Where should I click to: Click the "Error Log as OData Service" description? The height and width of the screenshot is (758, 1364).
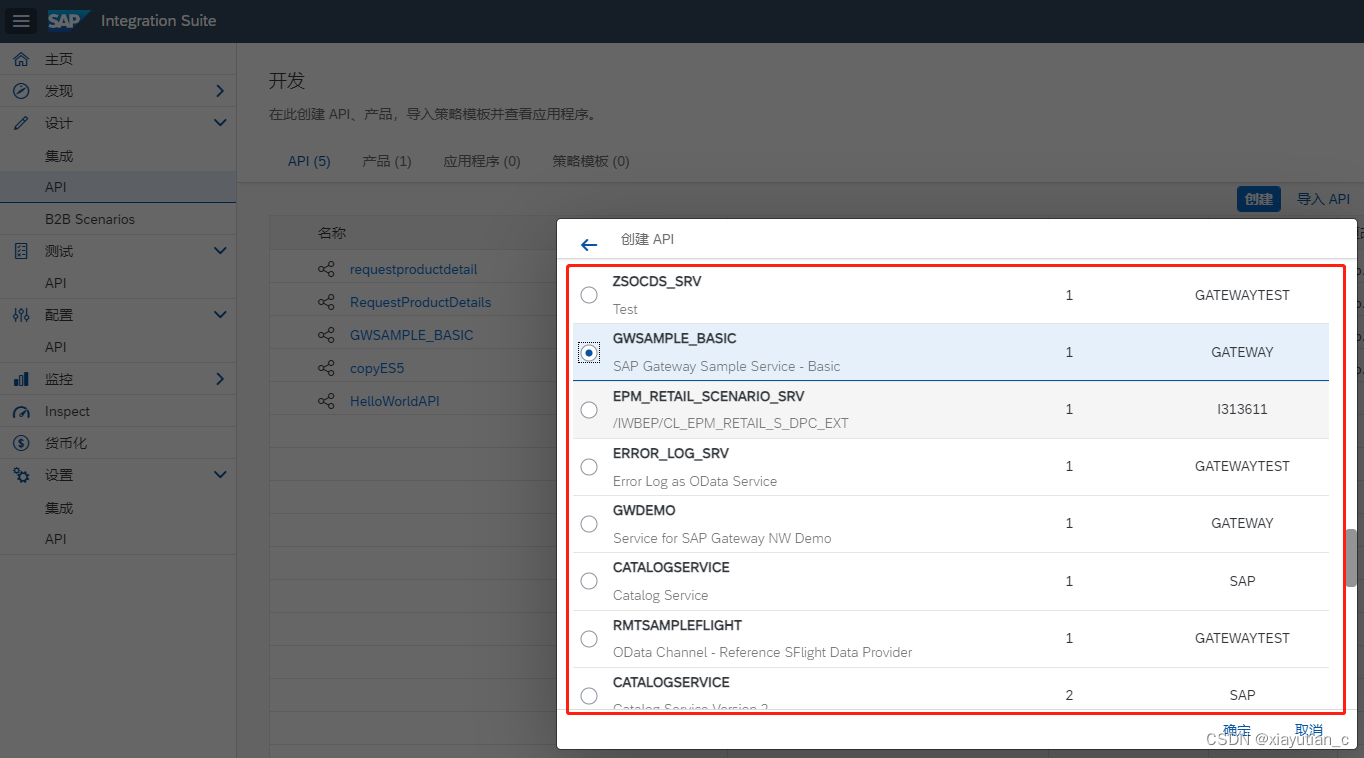click(x=695, y=481)
